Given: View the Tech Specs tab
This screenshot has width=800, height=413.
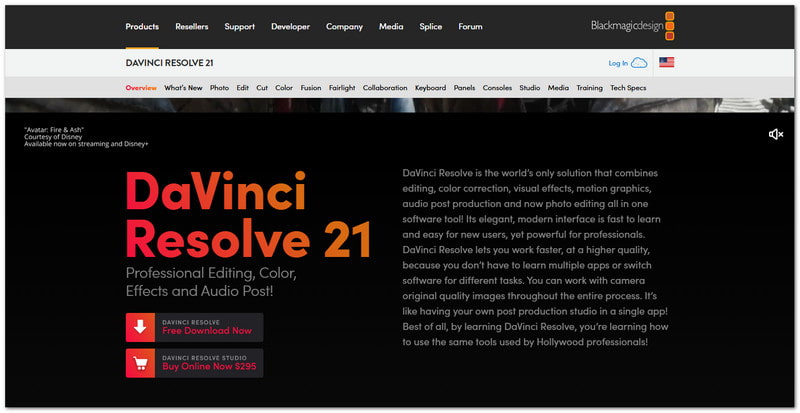Looking at the screenshot, I should coord(628,88).
